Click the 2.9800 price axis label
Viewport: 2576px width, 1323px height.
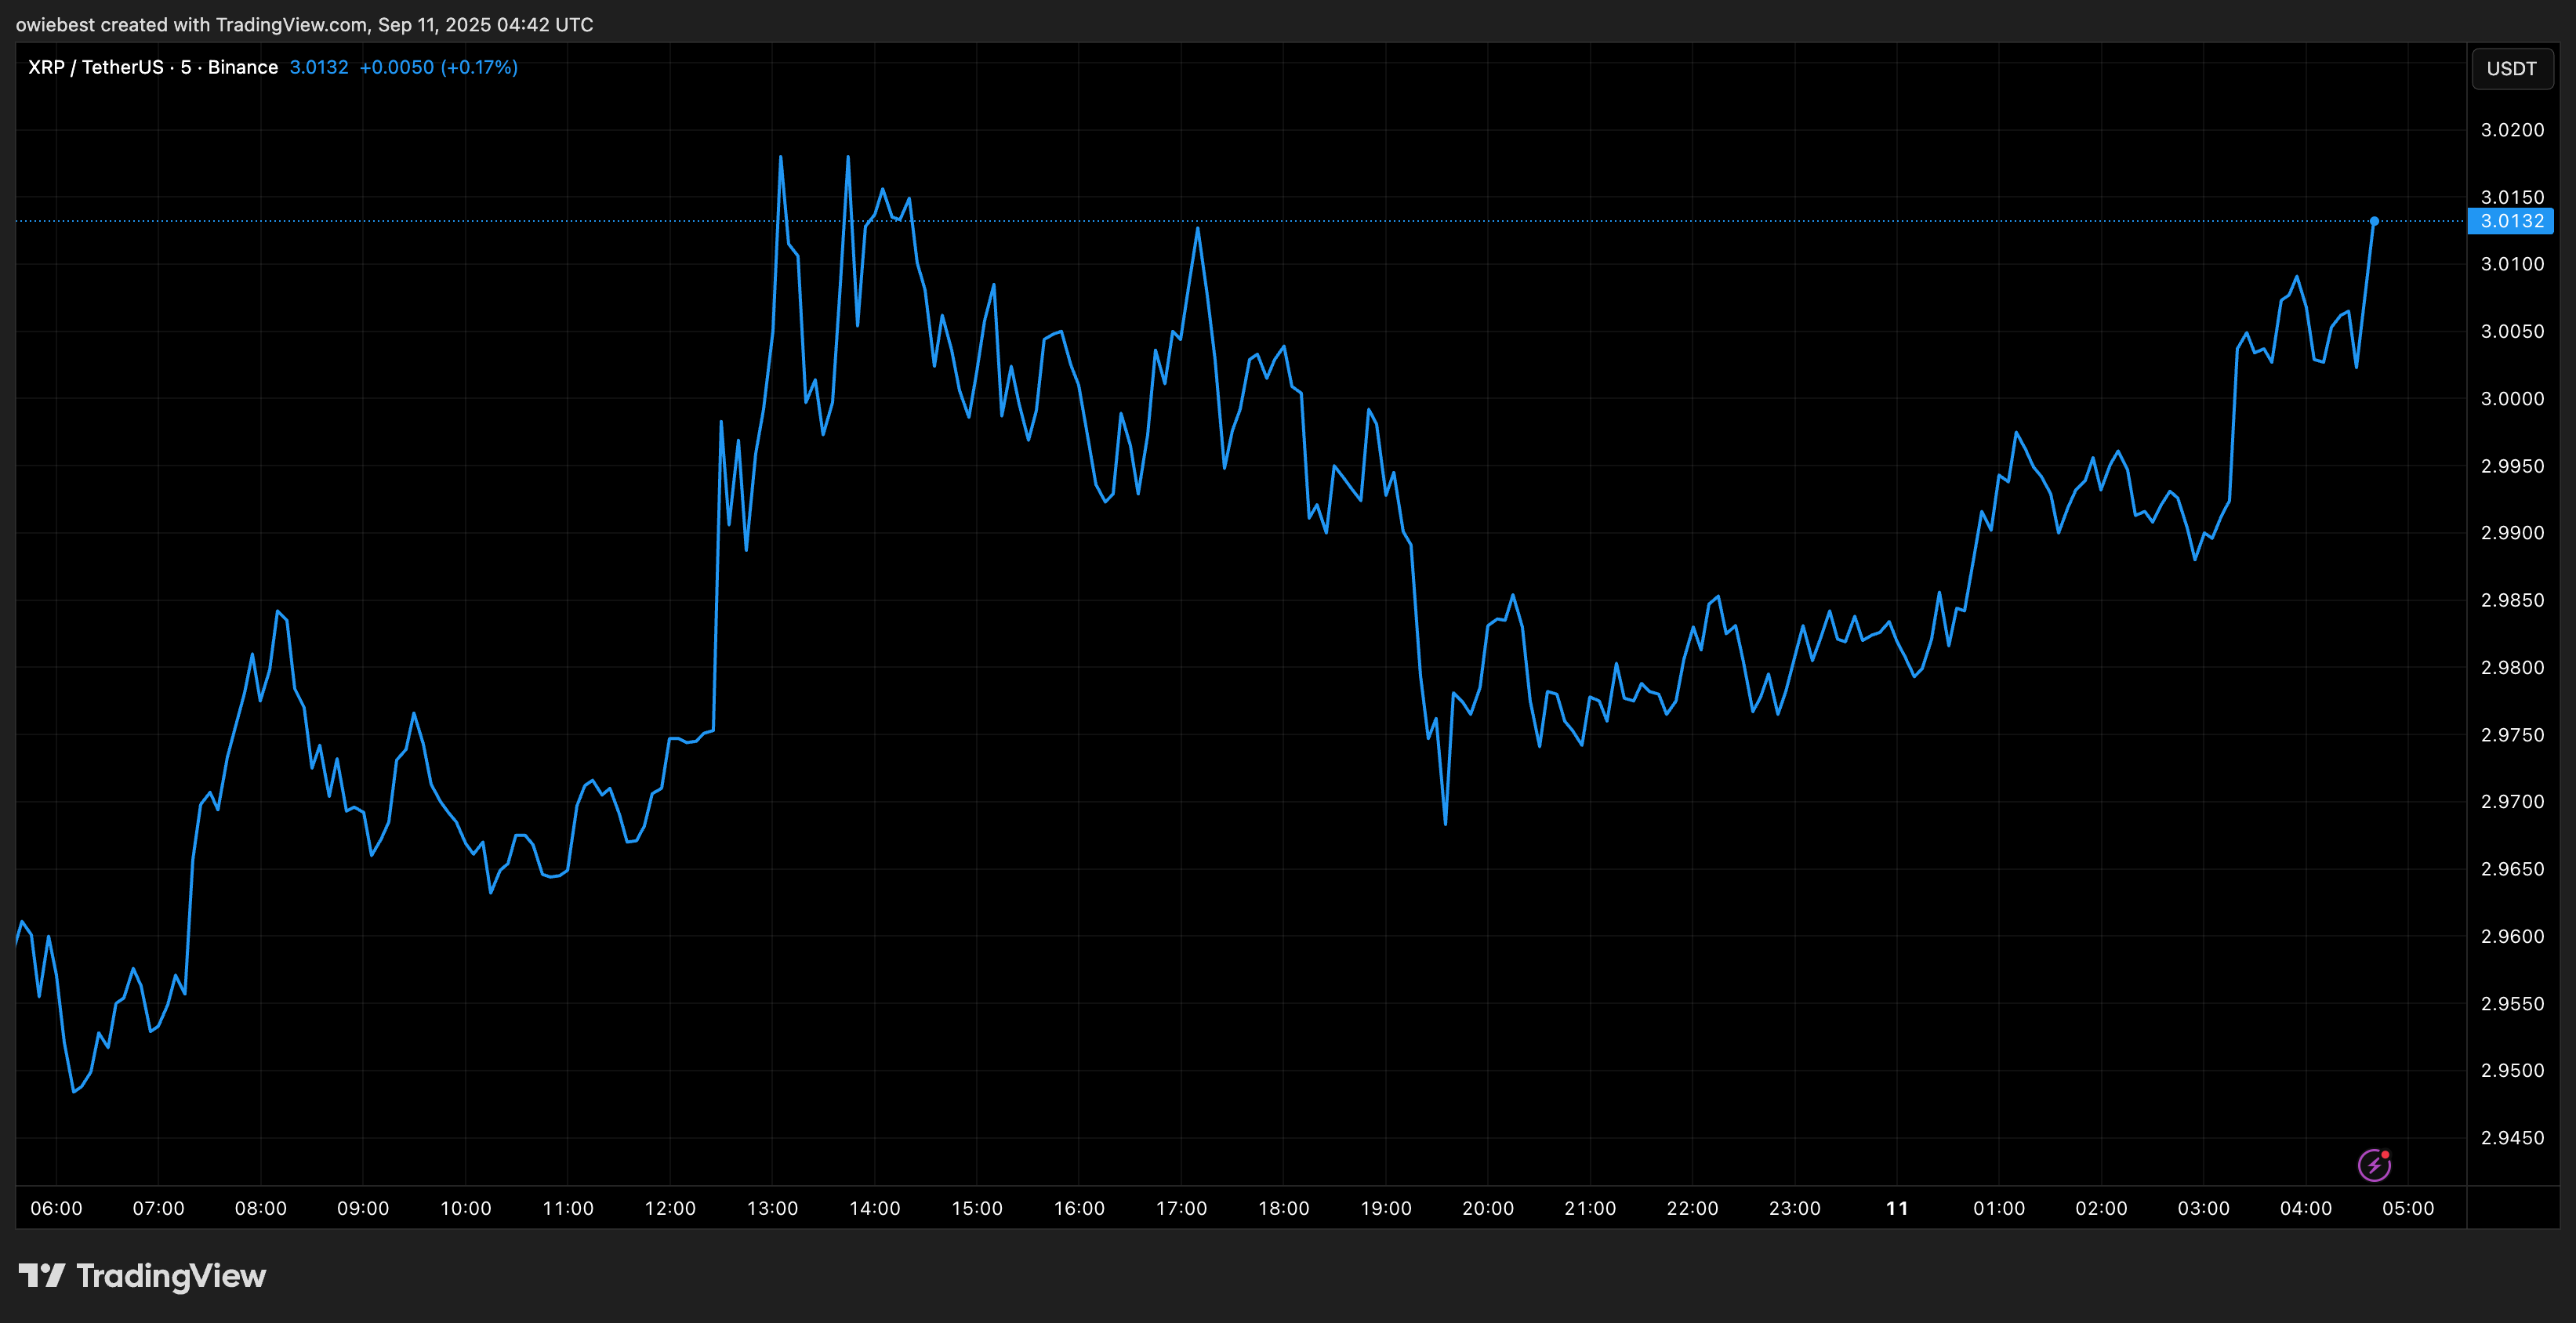click(x=2512, y=667)
